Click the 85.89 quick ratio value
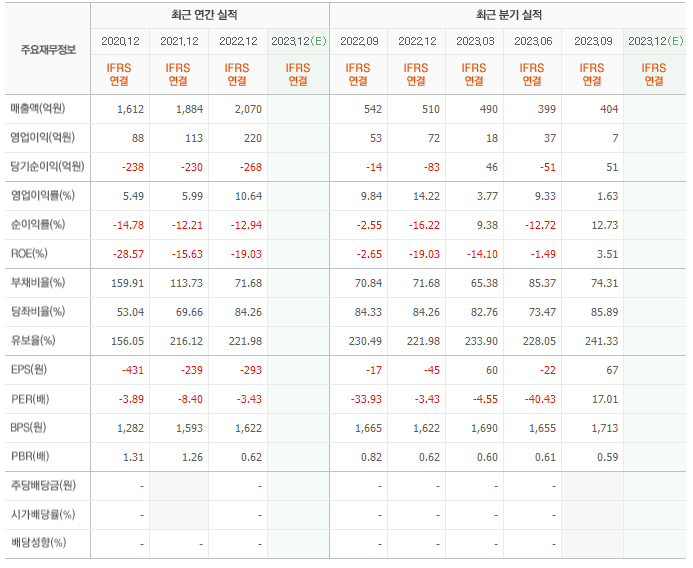This screenshot has width=693, height=568. [604, 312]
